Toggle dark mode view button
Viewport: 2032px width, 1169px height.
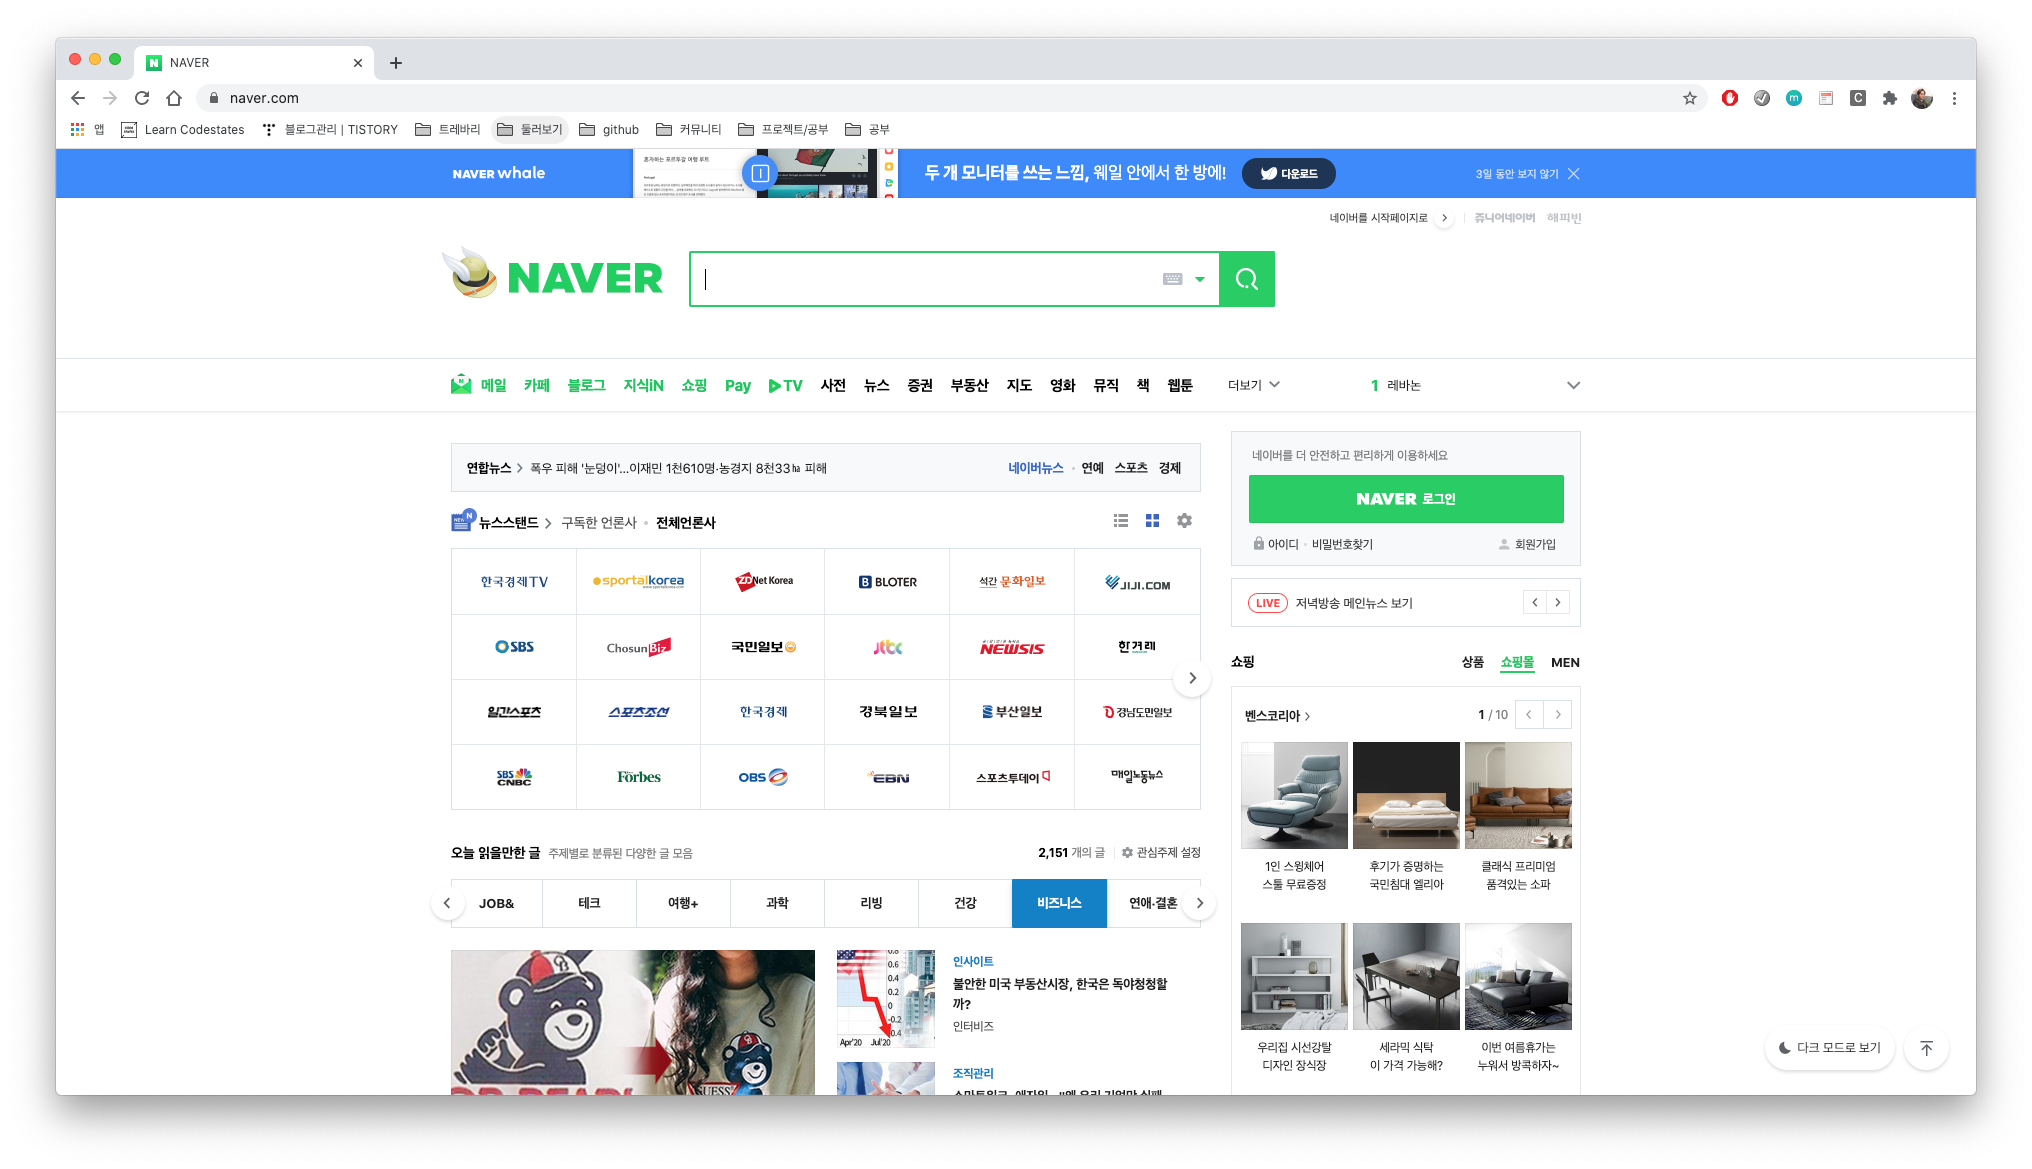1829,1048
